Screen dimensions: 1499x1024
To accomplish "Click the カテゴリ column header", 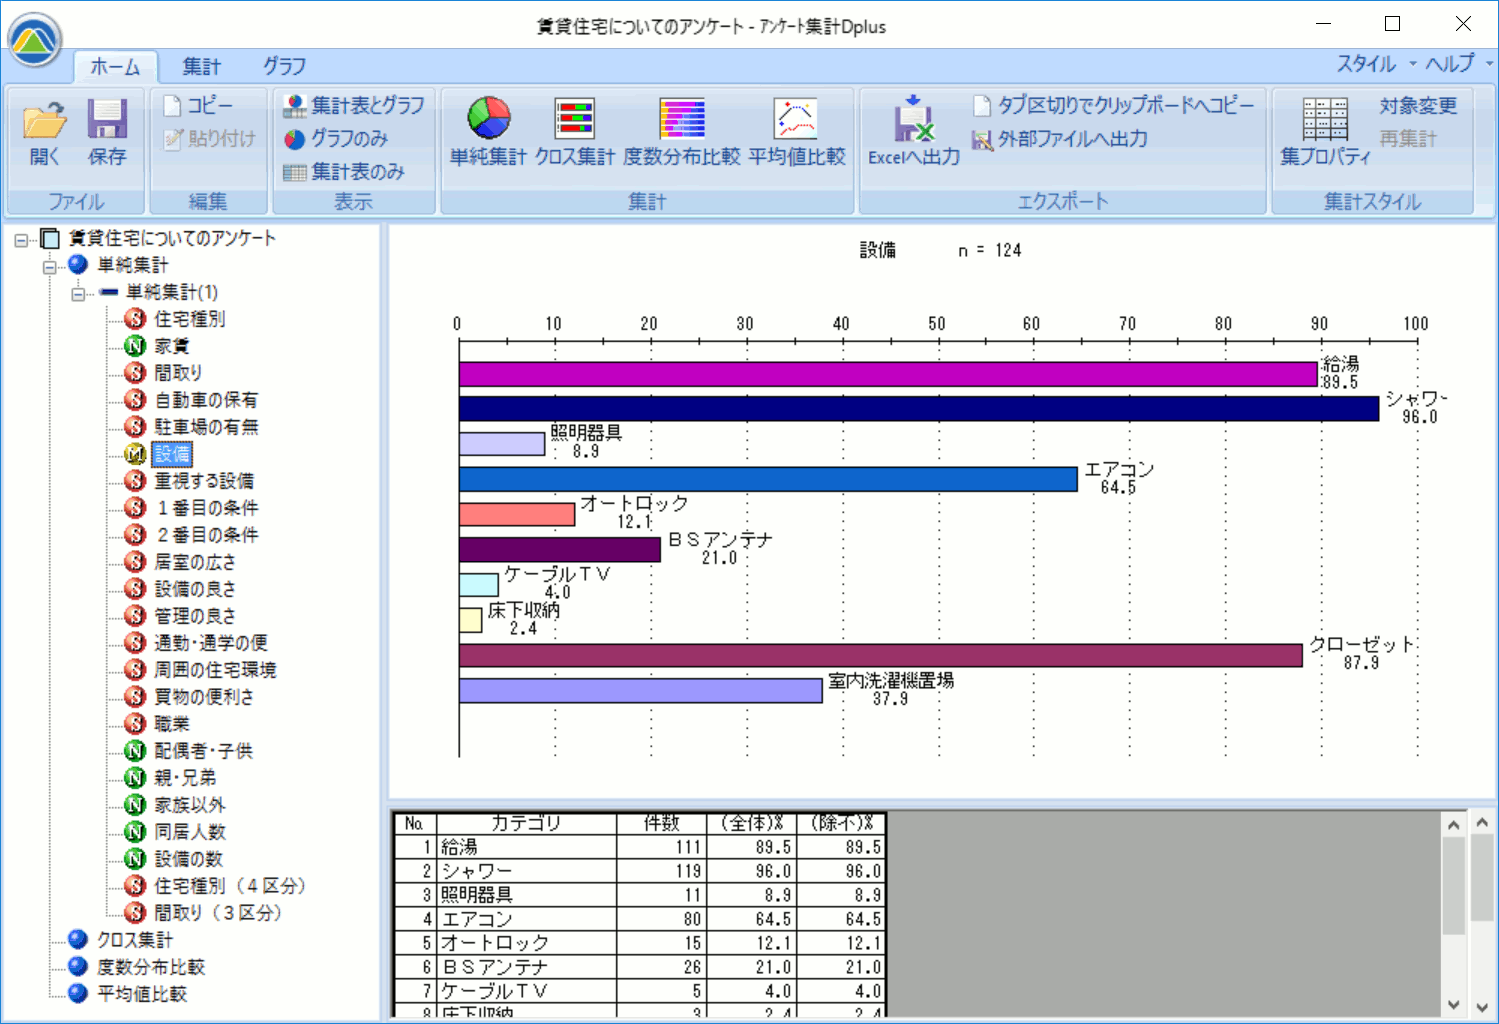I will [526, 823].
